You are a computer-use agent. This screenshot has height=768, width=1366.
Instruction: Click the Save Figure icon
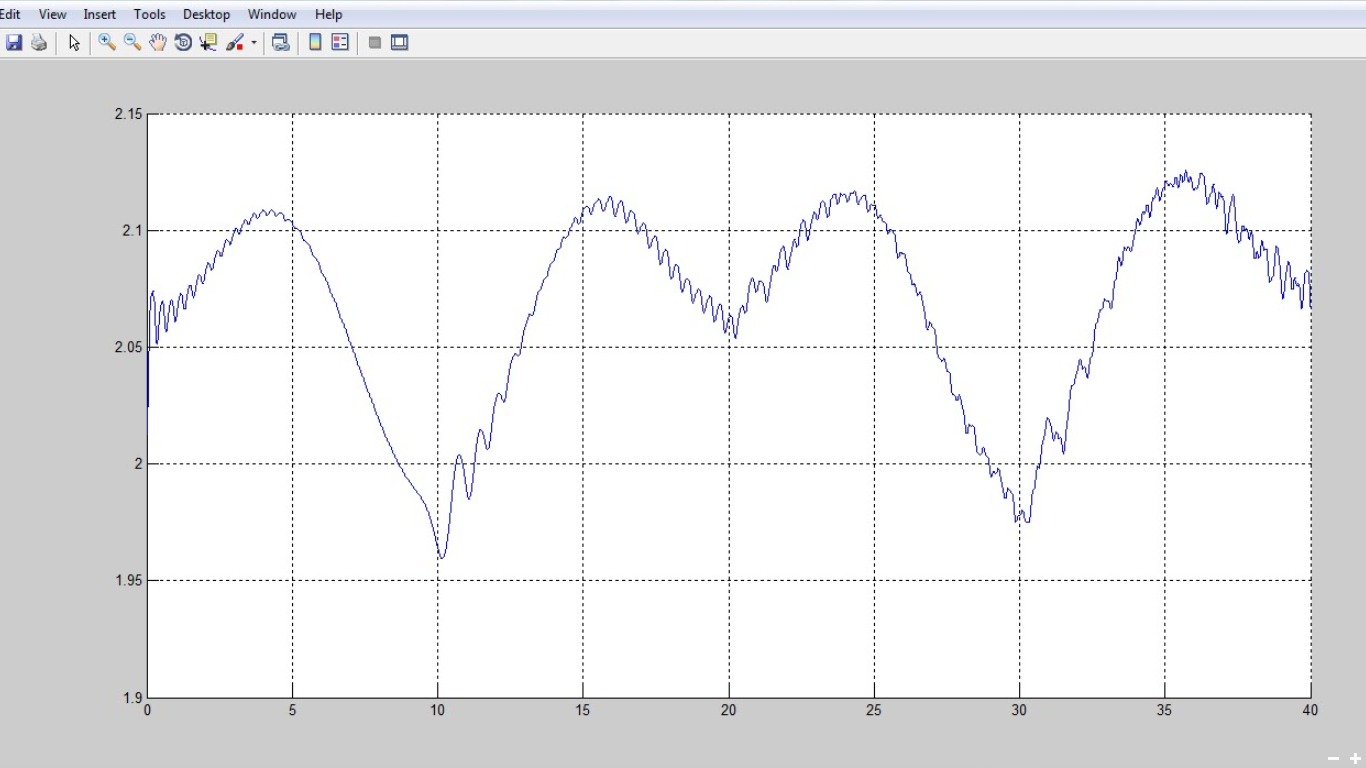click(x=14, y=43)
